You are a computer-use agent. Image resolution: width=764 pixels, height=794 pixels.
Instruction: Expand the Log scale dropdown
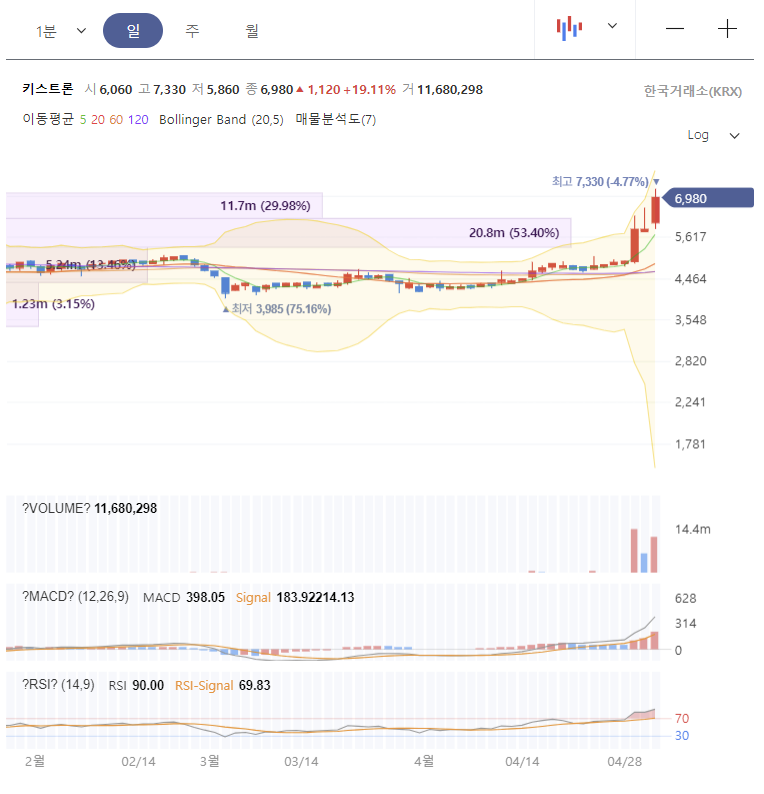point(713,135)
